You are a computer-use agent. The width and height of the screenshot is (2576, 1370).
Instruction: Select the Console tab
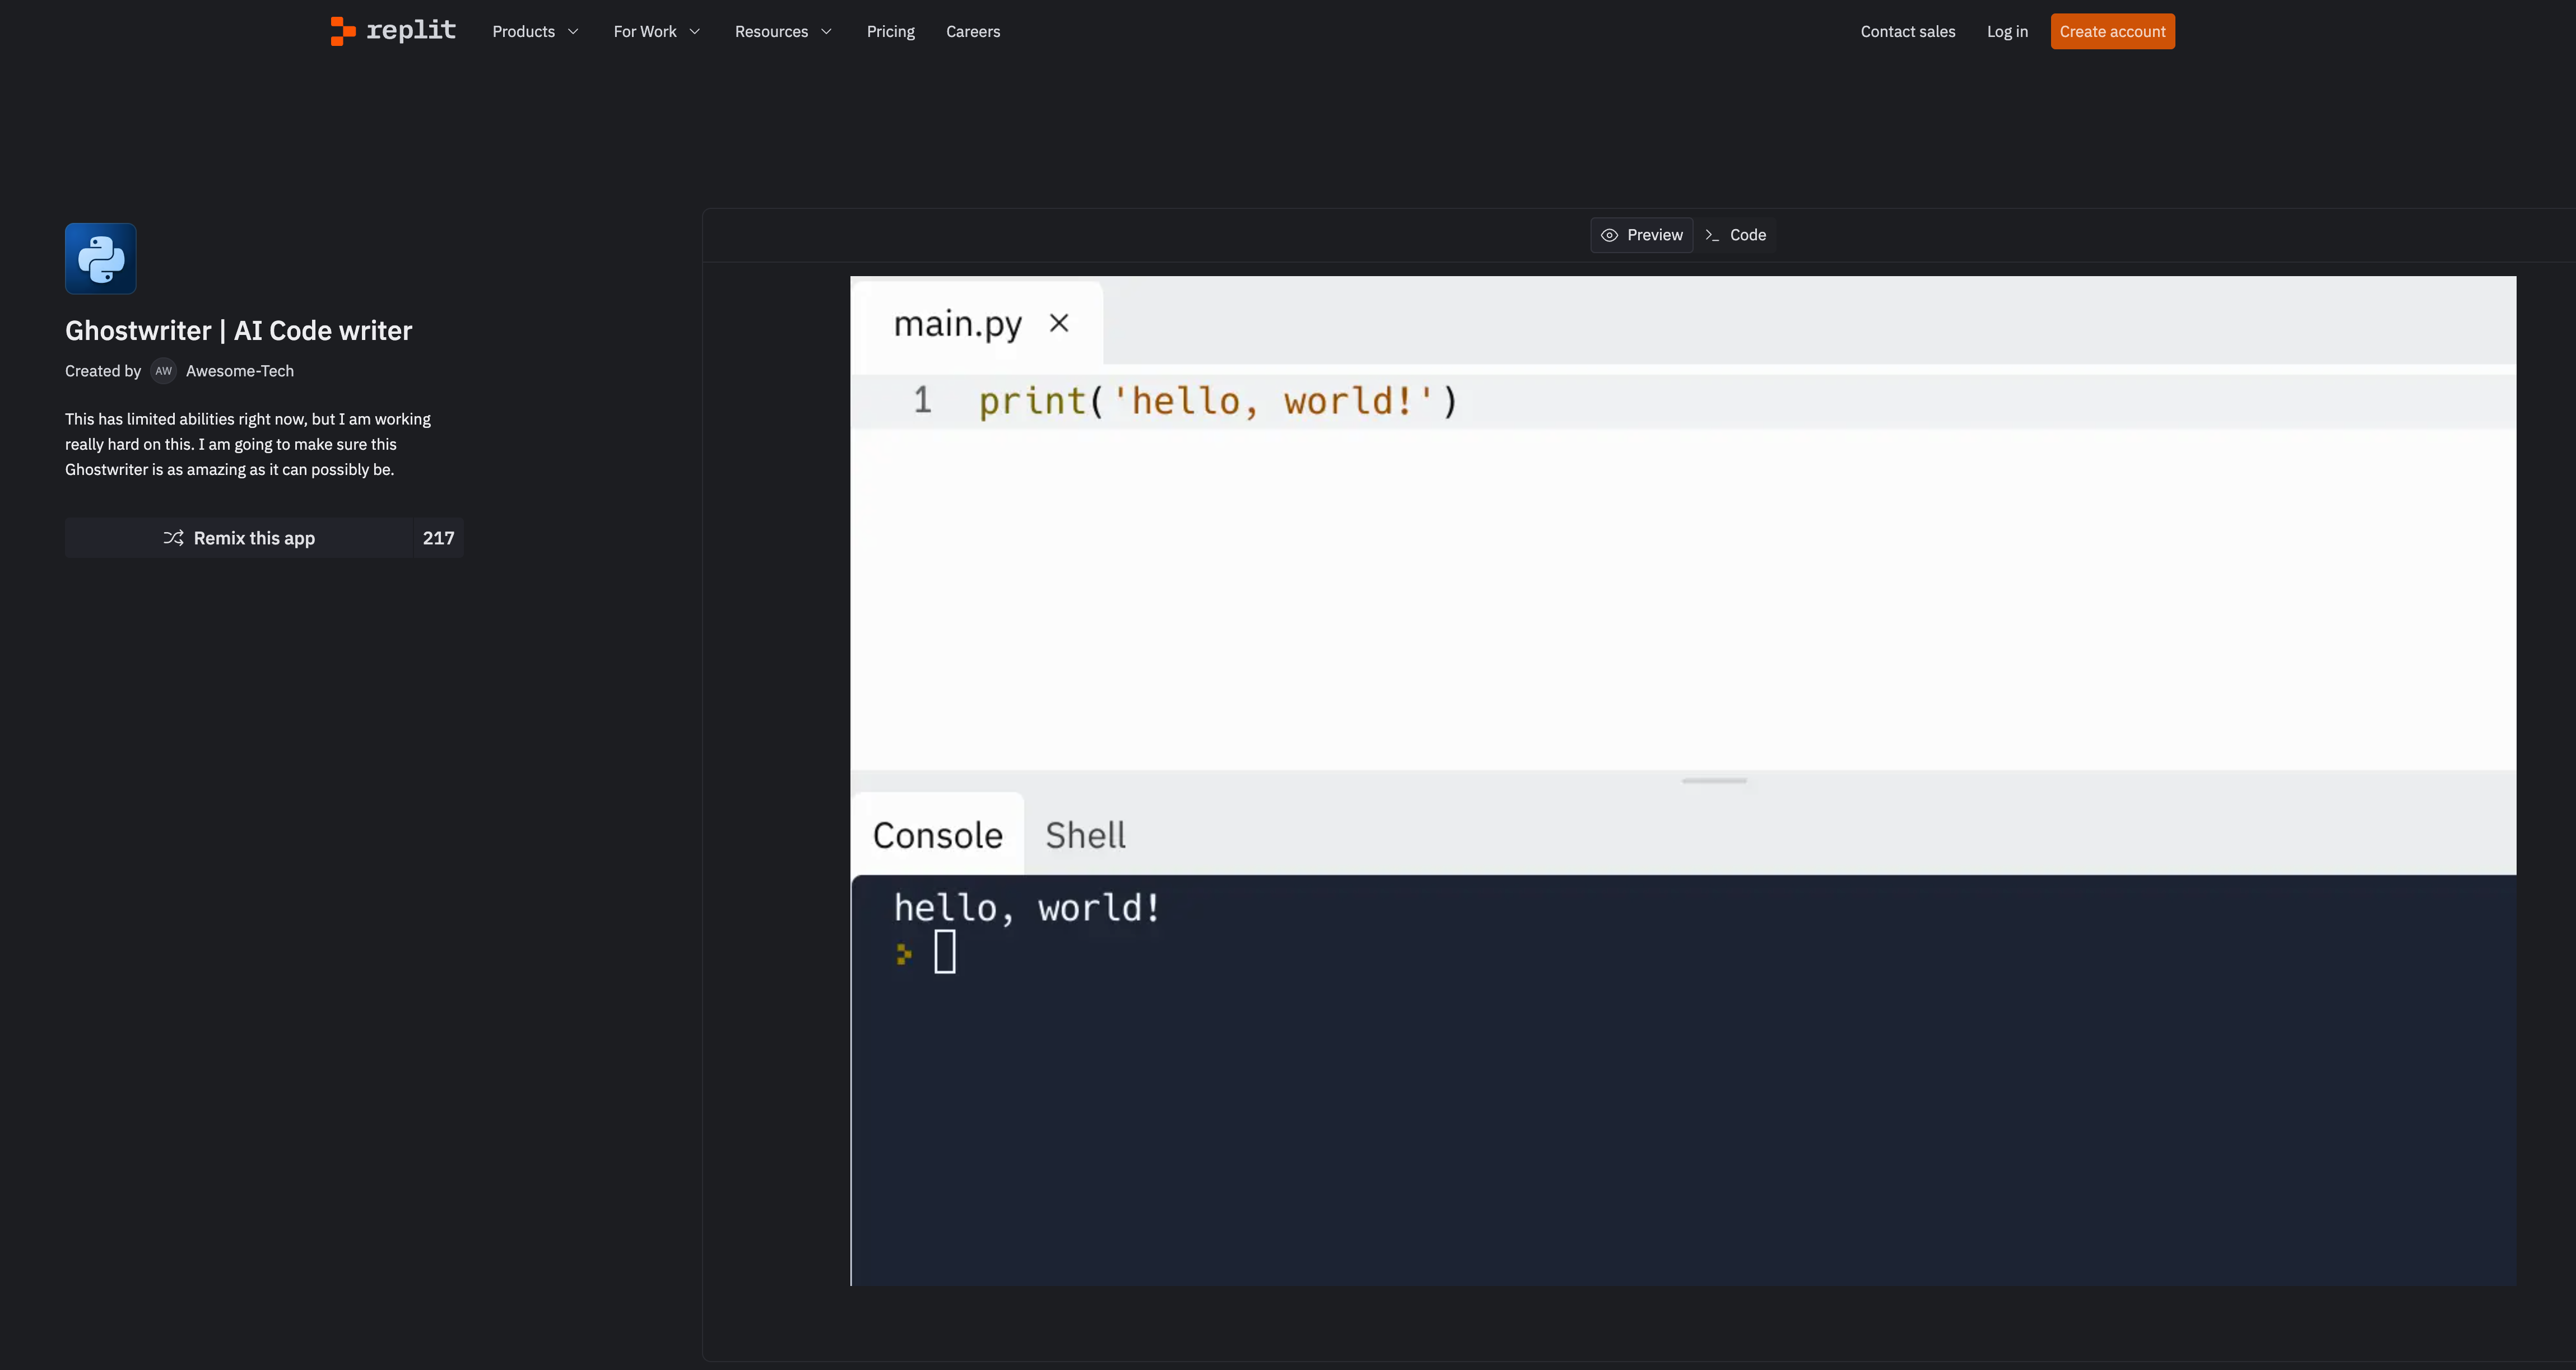click(x=937, y=835)
